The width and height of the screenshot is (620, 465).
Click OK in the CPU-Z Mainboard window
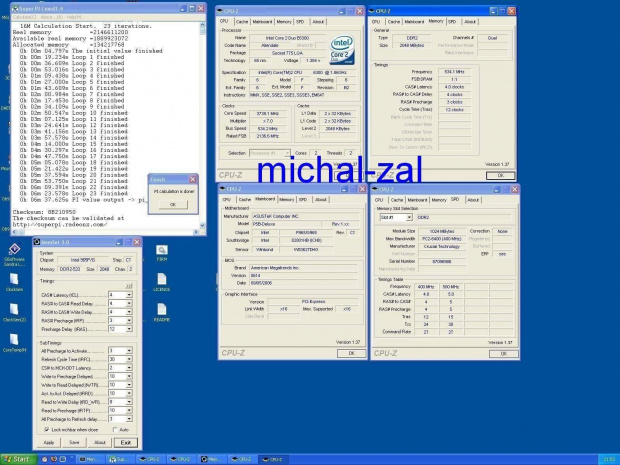tap(352, 353)
